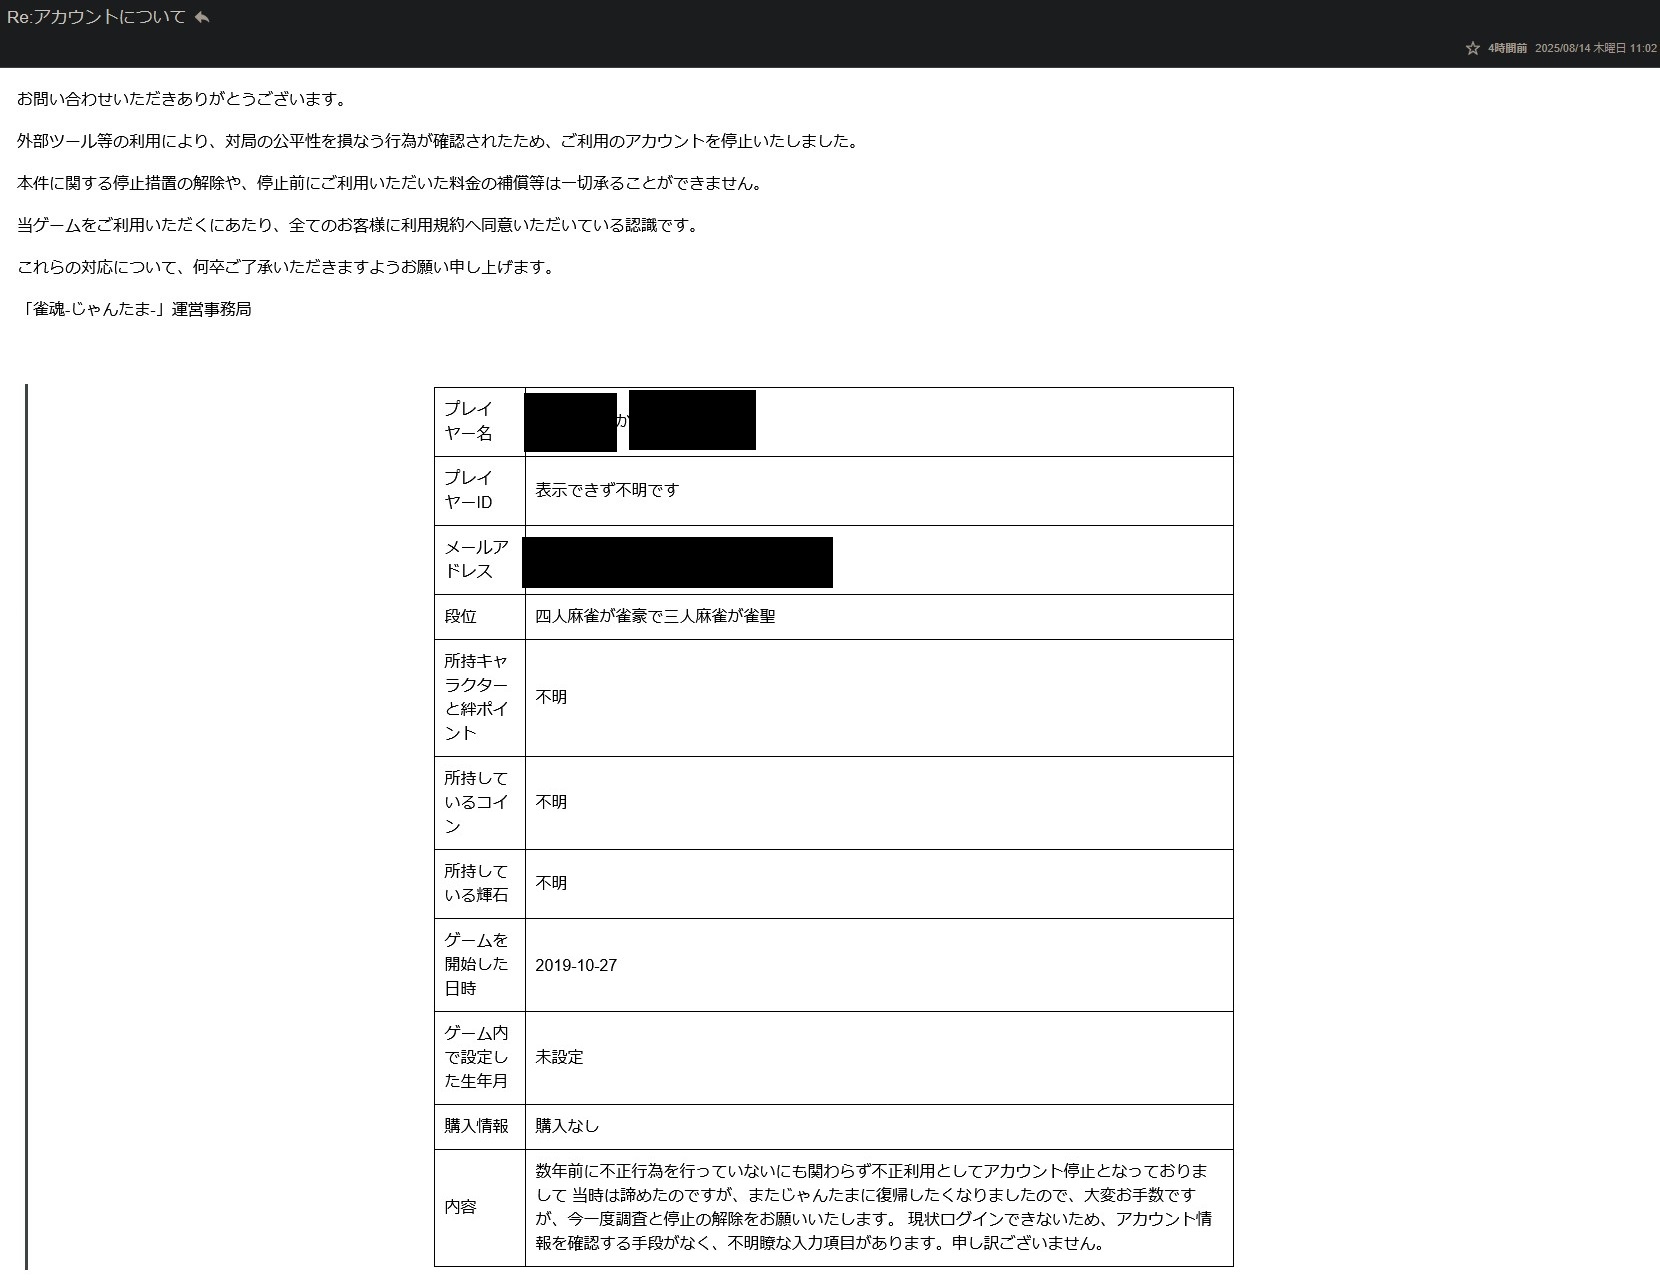Screen dimensions: 1660x1284
Task: Click the rank value 四人麻雀が雀豪
Action: click(655, 616)
